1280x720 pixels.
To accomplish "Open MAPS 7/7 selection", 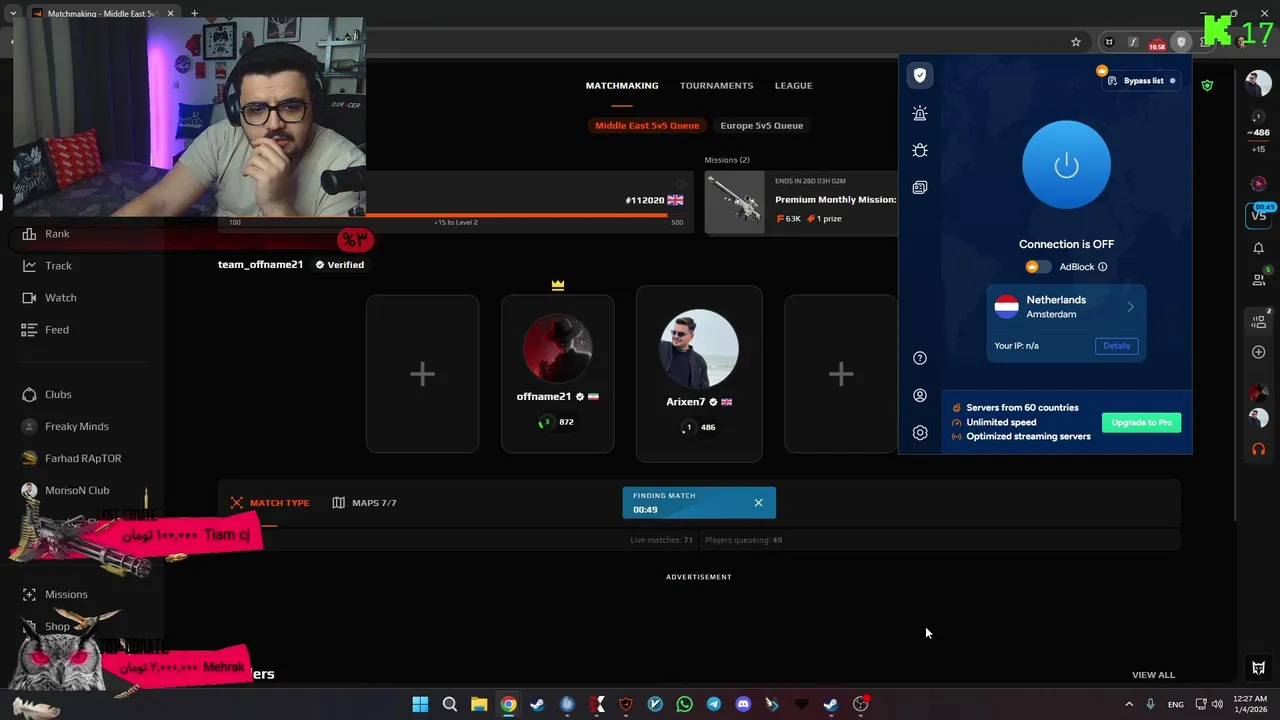I will (x=365, y=503).
